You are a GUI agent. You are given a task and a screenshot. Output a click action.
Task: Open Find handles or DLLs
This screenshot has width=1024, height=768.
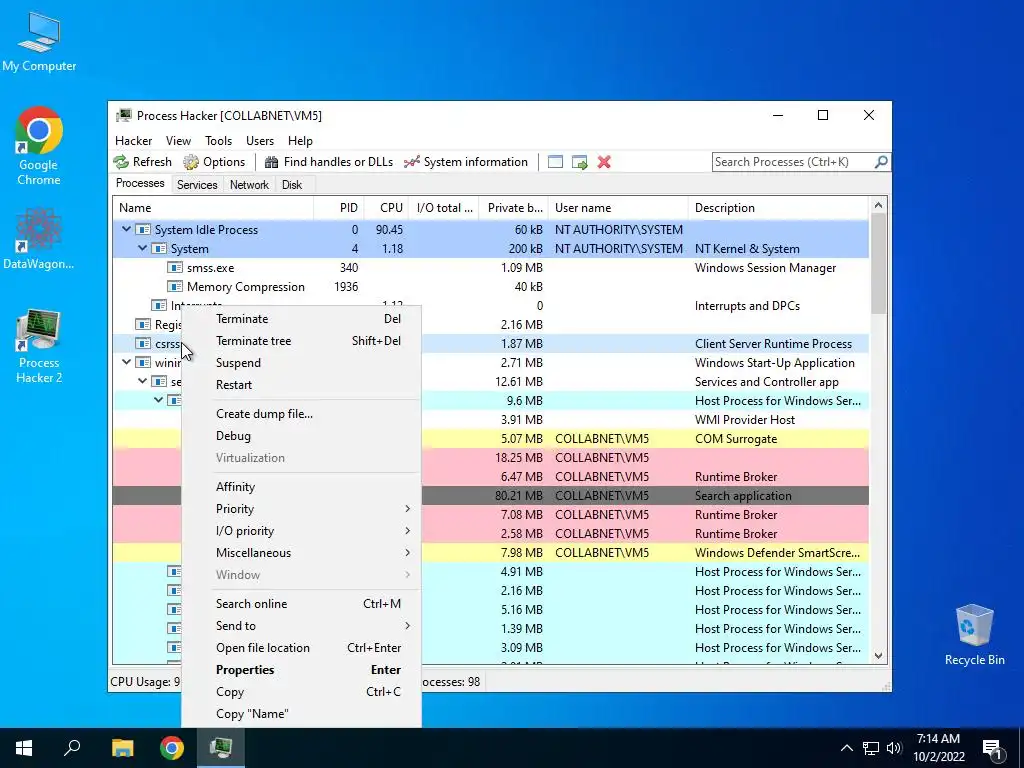(328, 162)
